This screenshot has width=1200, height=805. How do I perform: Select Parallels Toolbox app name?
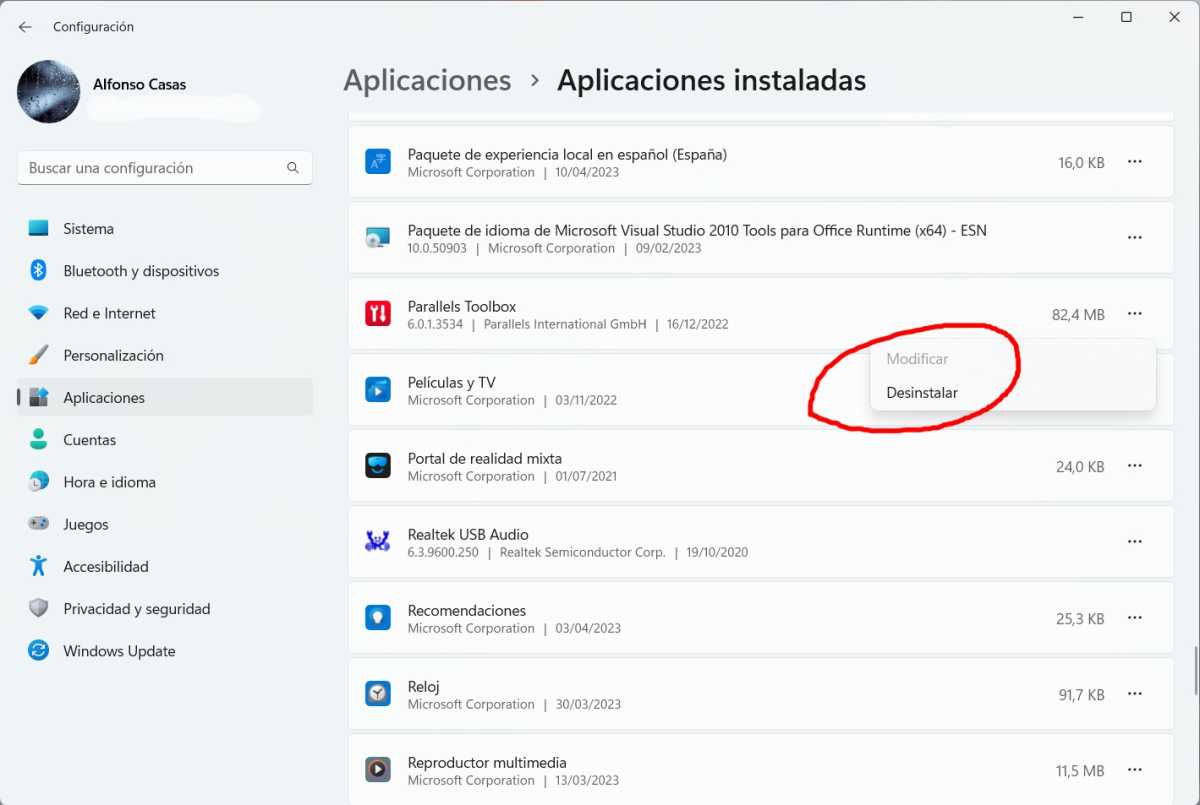click(462, 306)
